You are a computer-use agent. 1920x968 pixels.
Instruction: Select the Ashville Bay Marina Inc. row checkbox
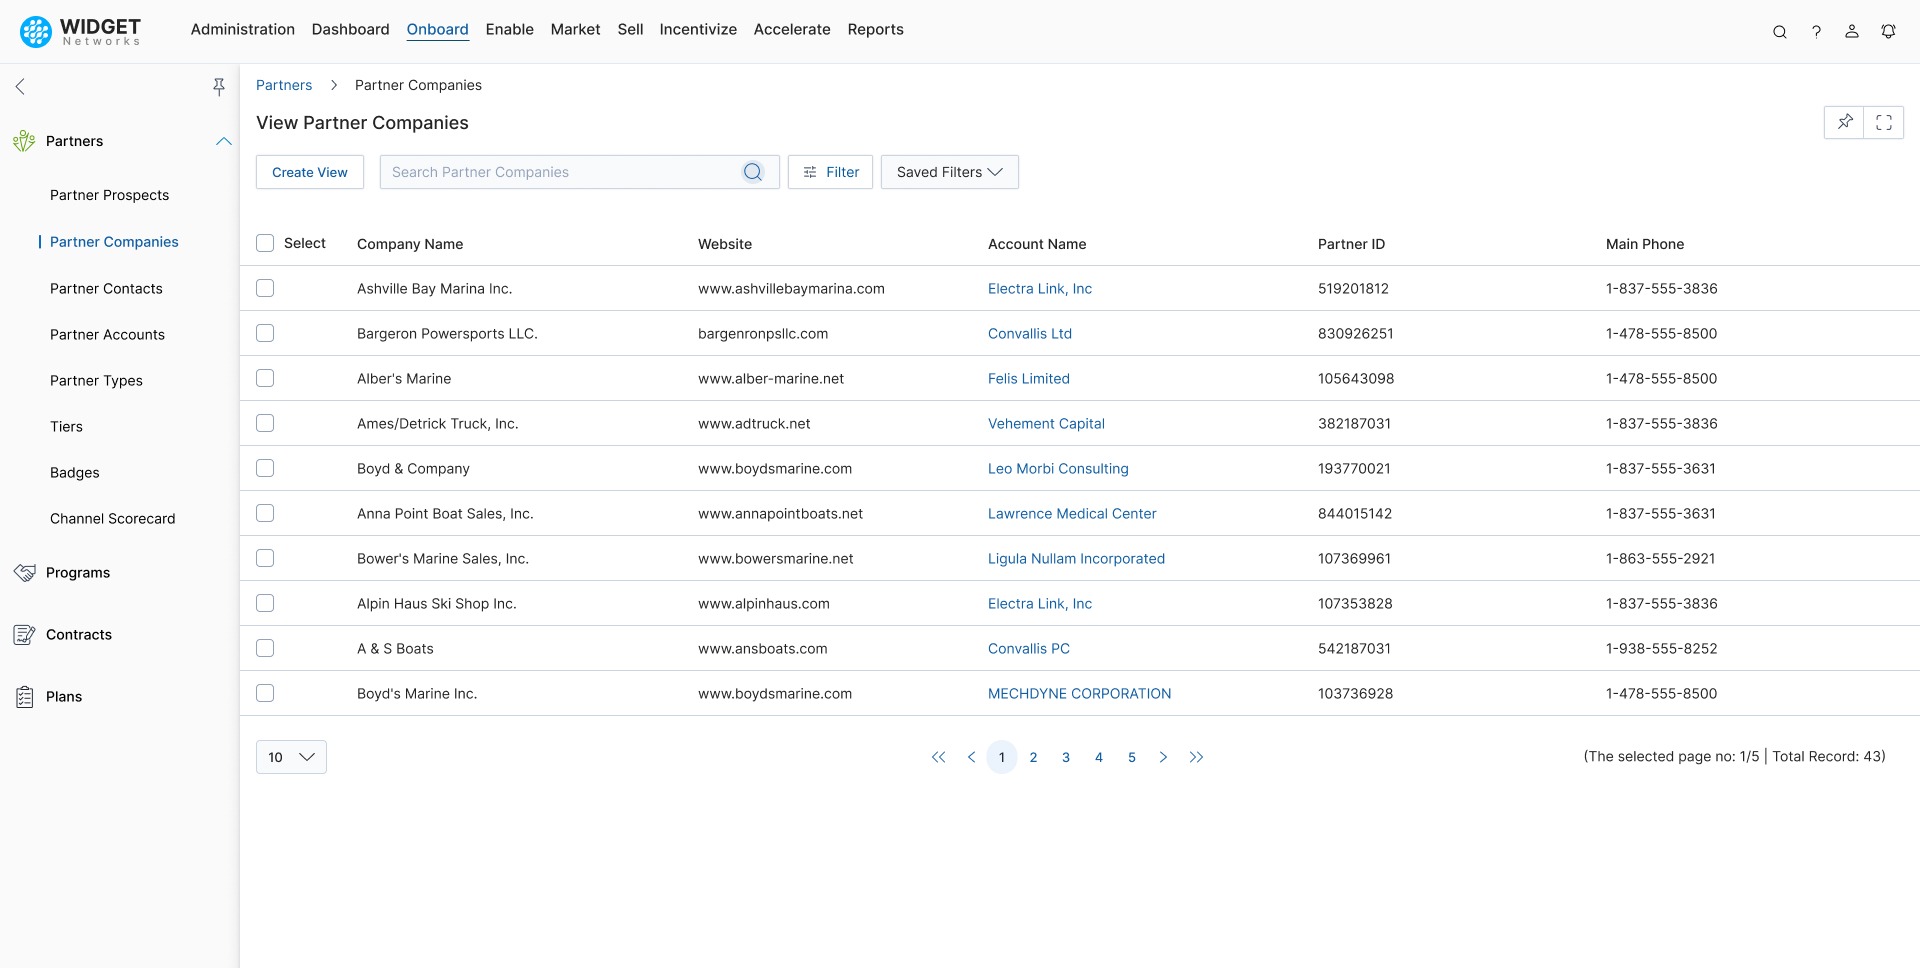pyautogui.click(x=265, y=288)
